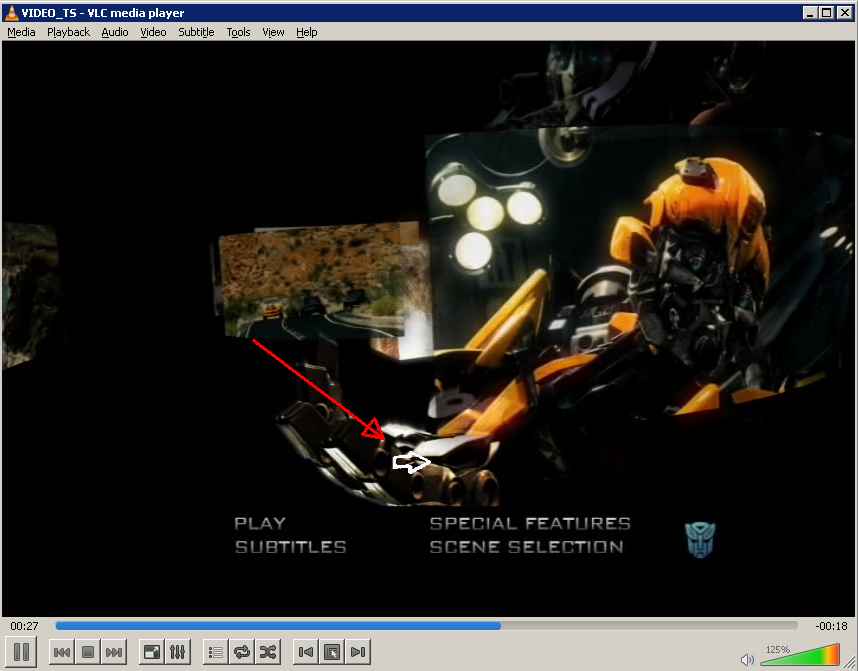Select SPECIAL FEATURES in the DVD menu
This screenshot has height=671, width=858.
point(530,523)
